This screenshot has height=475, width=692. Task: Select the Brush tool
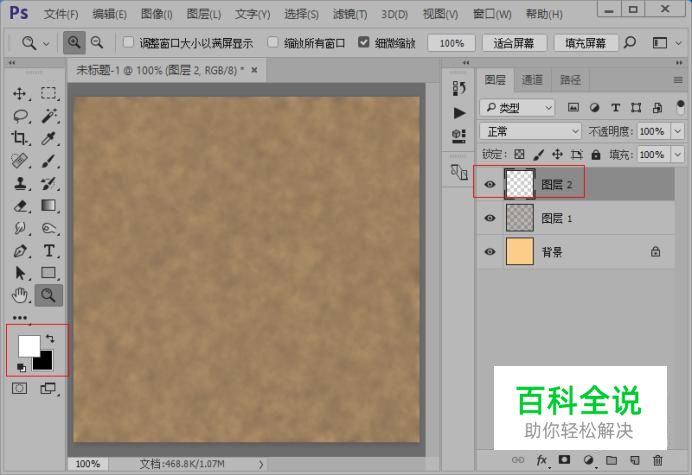tap(49, 161)
